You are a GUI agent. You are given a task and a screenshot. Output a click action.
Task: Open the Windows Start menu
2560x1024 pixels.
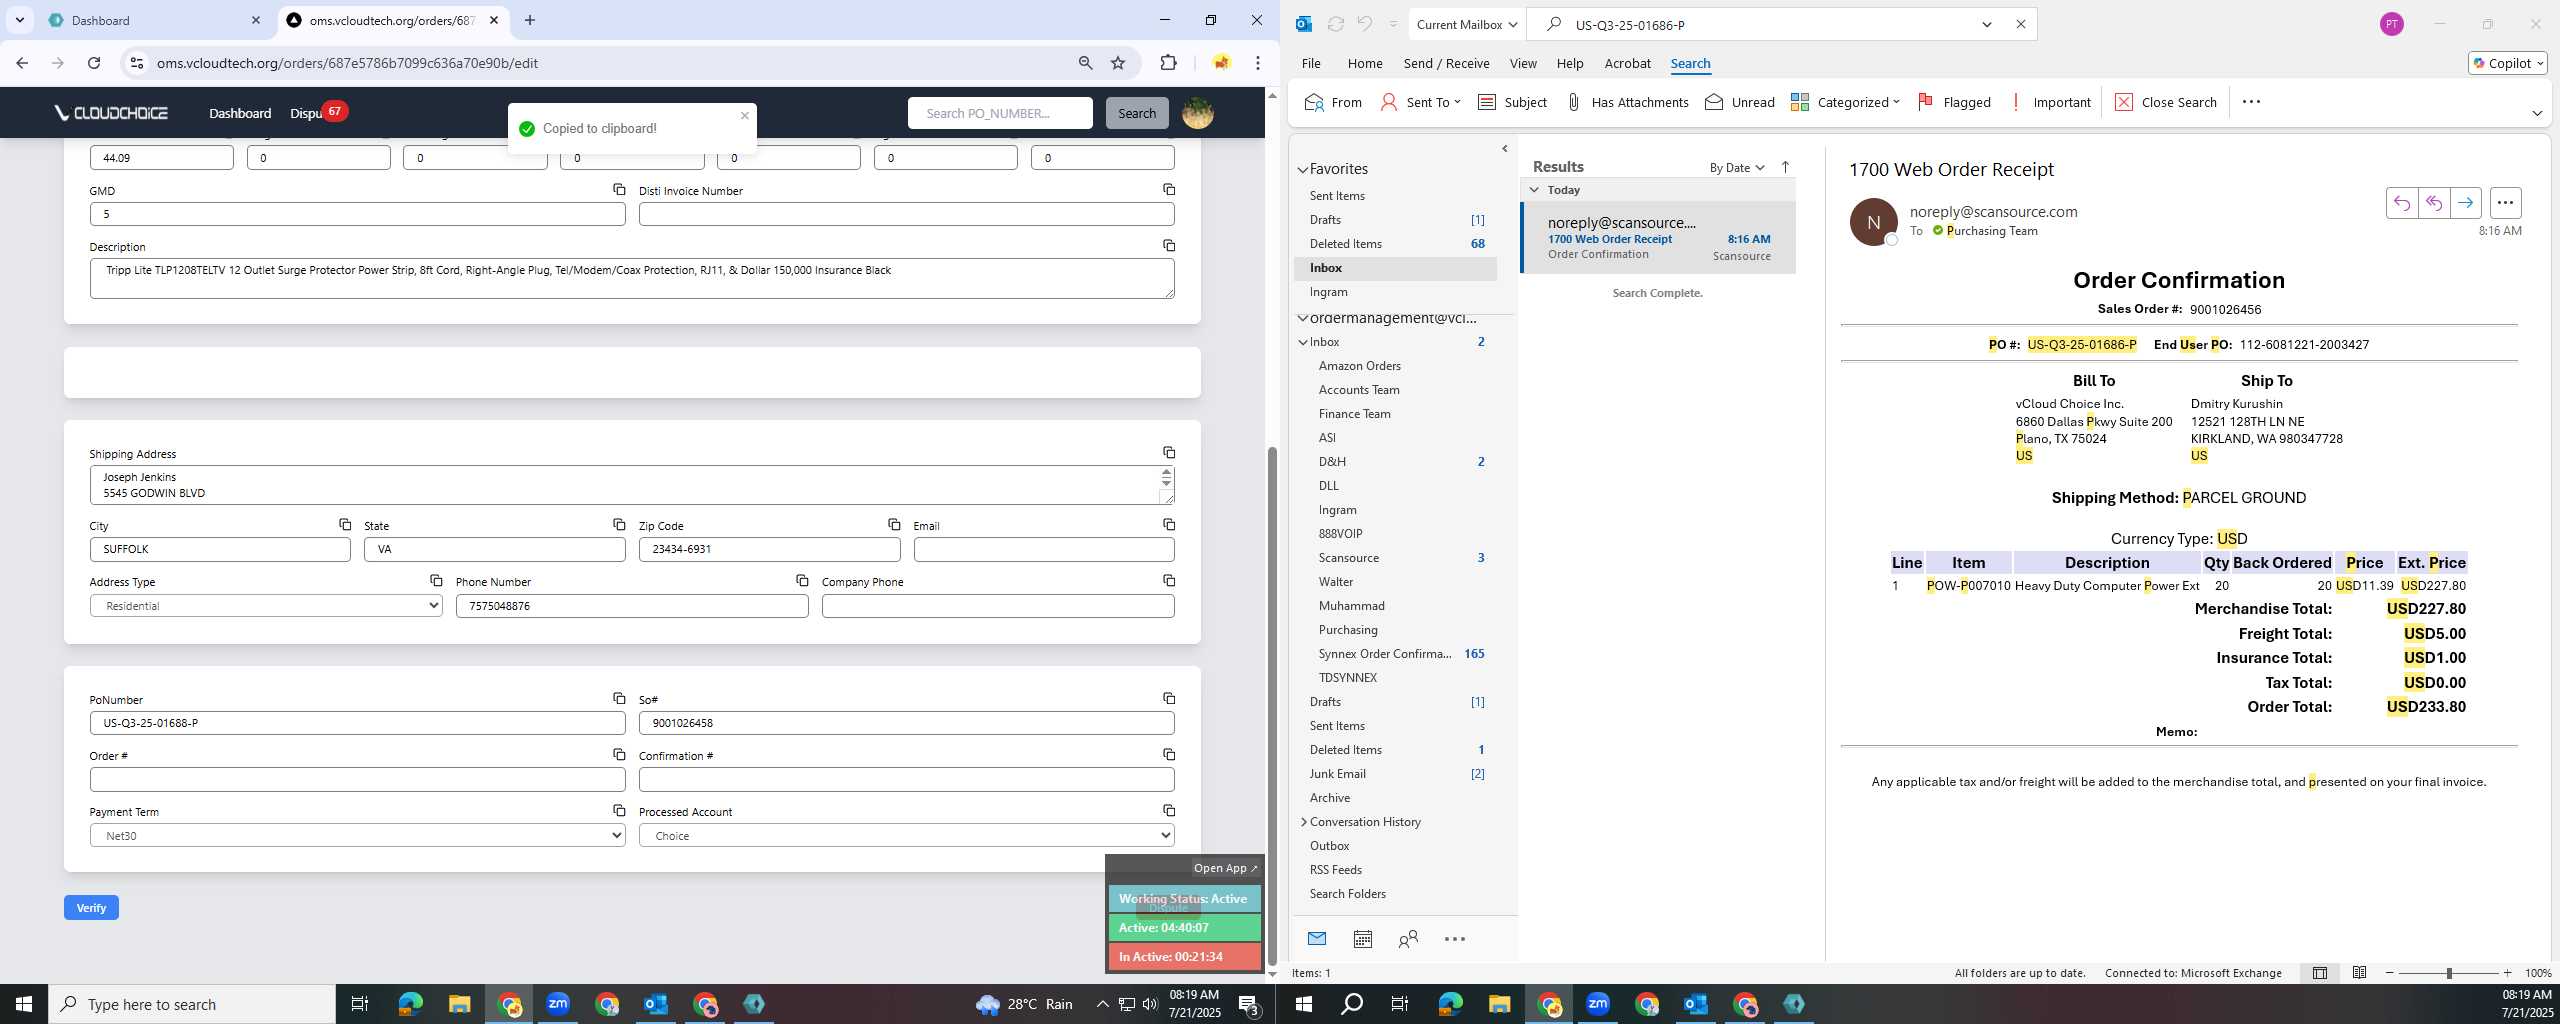[24, 1004]
